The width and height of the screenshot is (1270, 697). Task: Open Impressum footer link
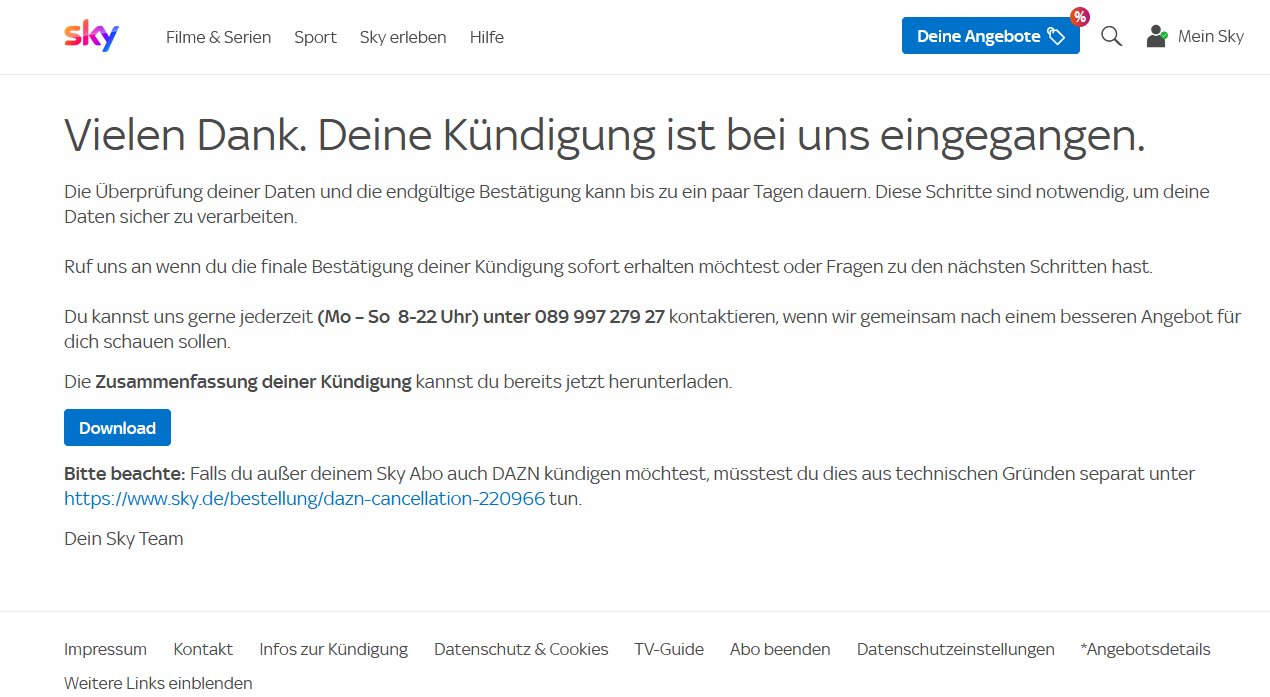pos(105,649)
